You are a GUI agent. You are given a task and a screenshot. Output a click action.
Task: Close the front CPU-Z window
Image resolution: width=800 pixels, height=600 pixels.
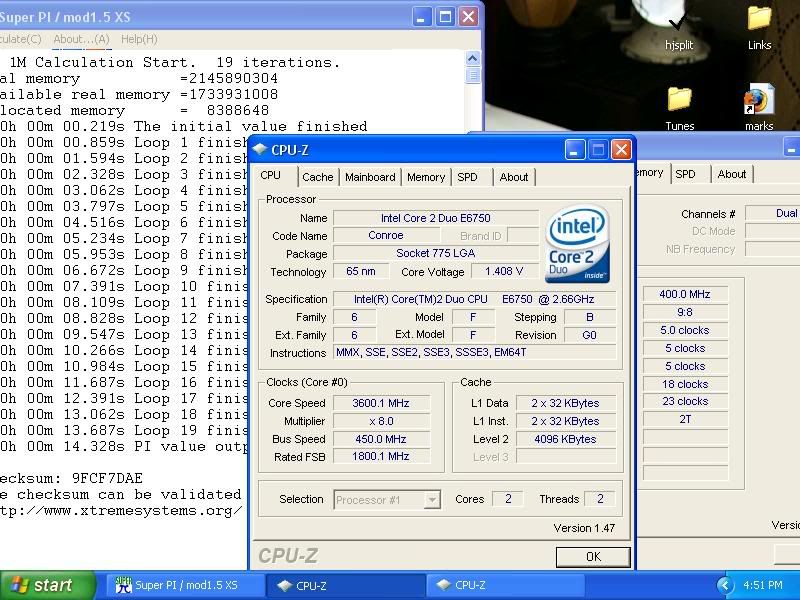point(621,150)
